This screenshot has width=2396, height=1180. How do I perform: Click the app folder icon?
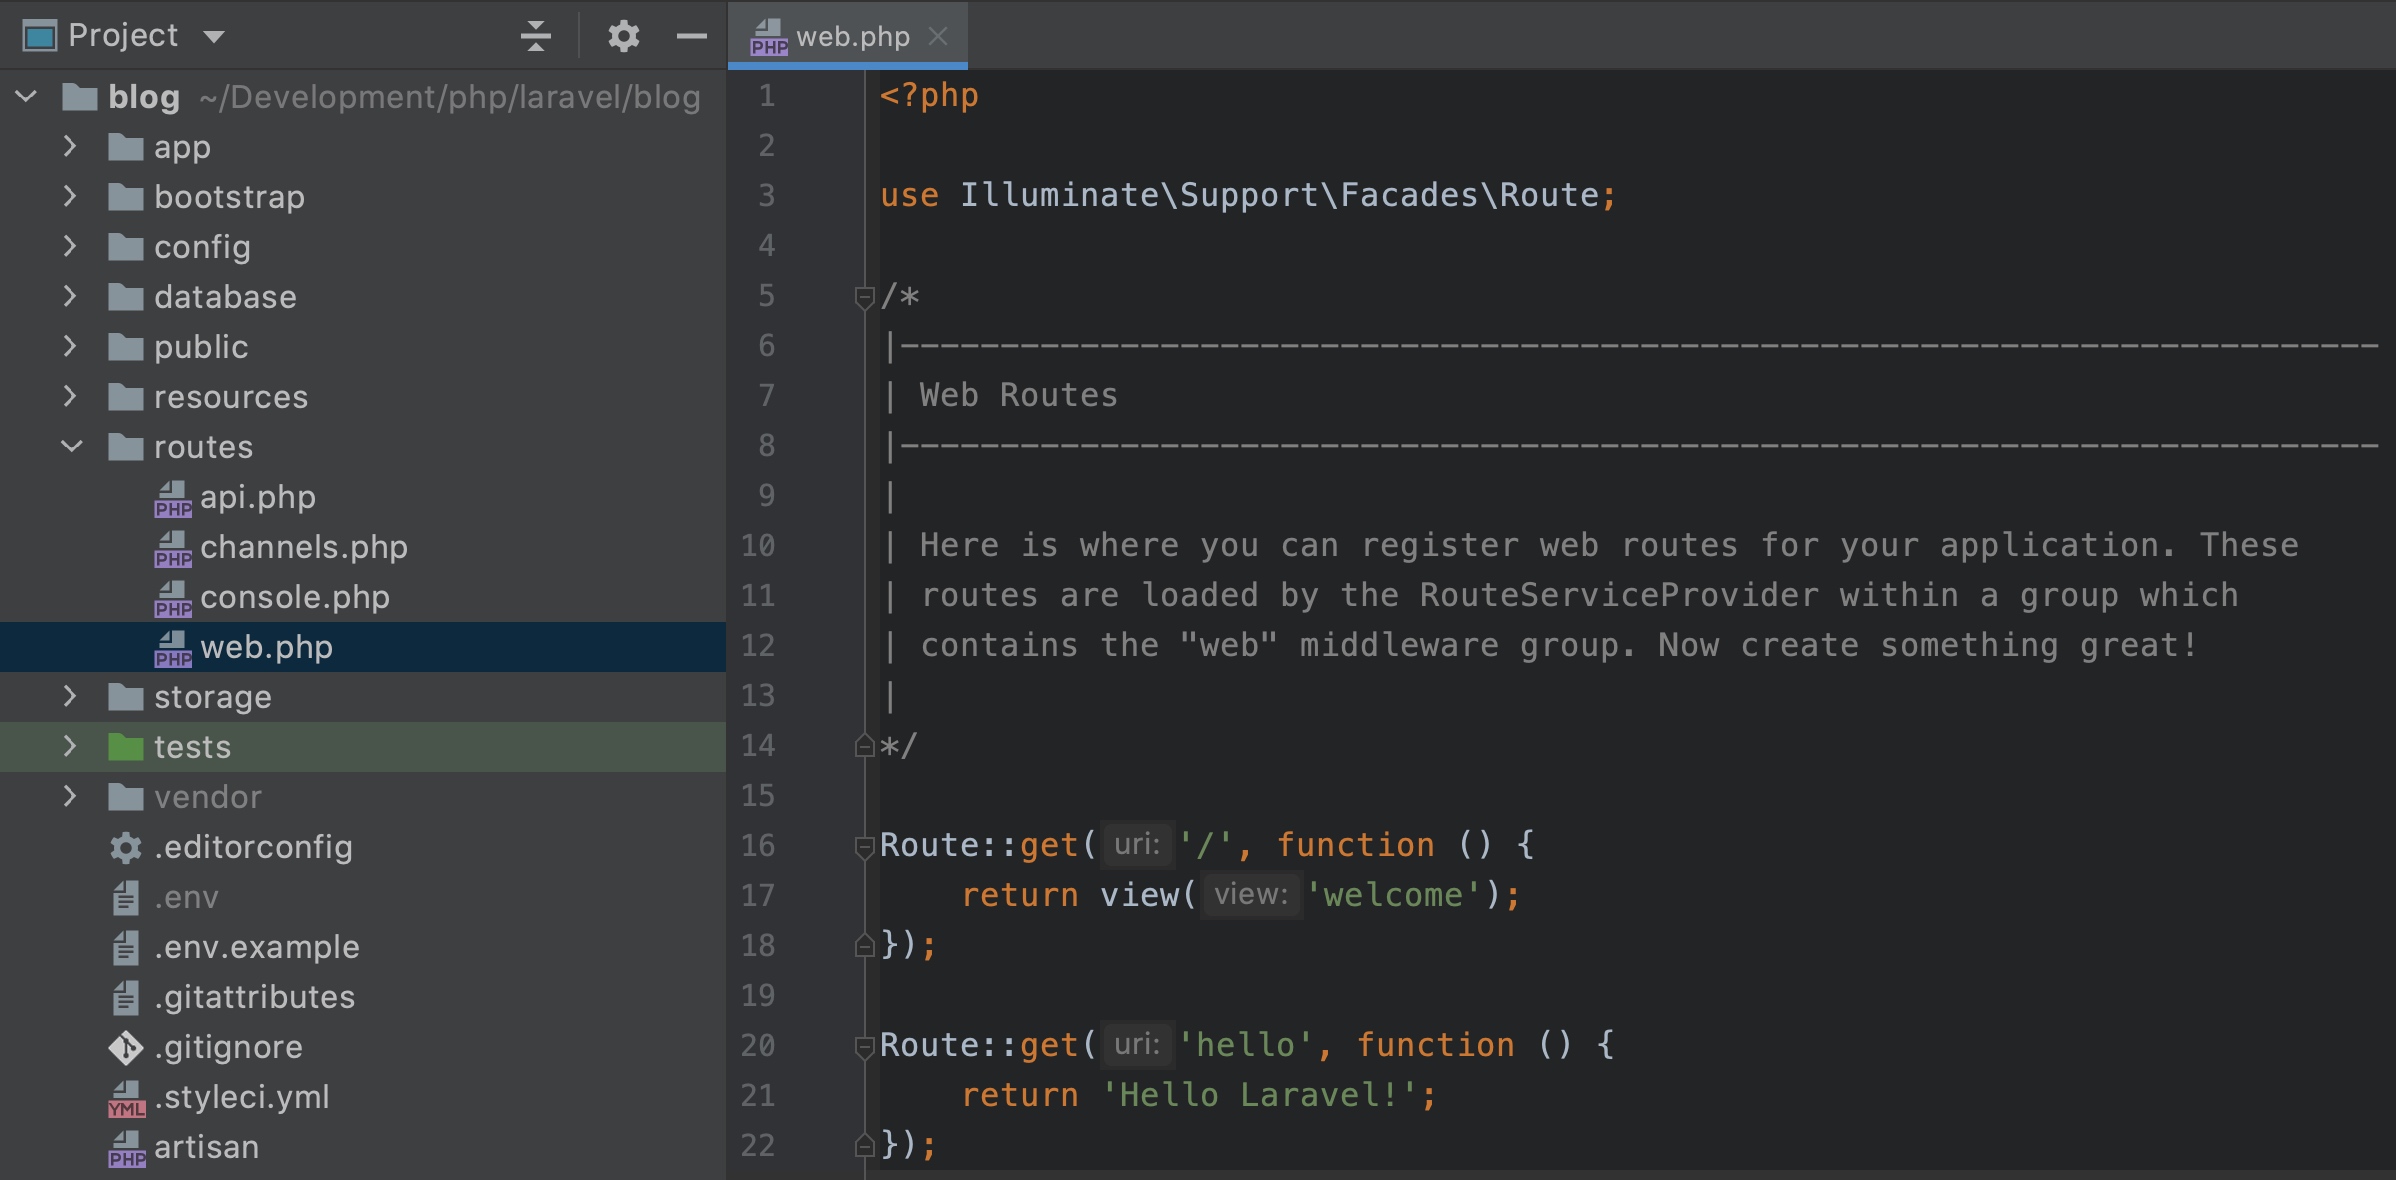point(126,147)
